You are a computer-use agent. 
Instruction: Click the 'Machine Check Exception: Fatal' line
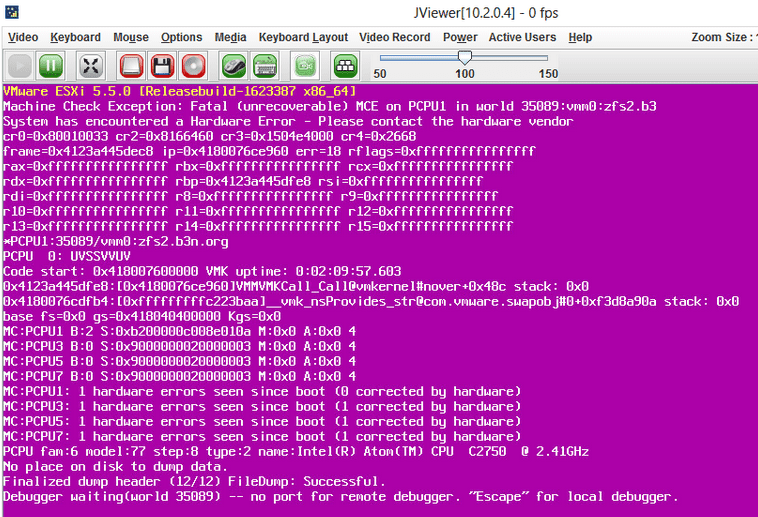point(330,106)
